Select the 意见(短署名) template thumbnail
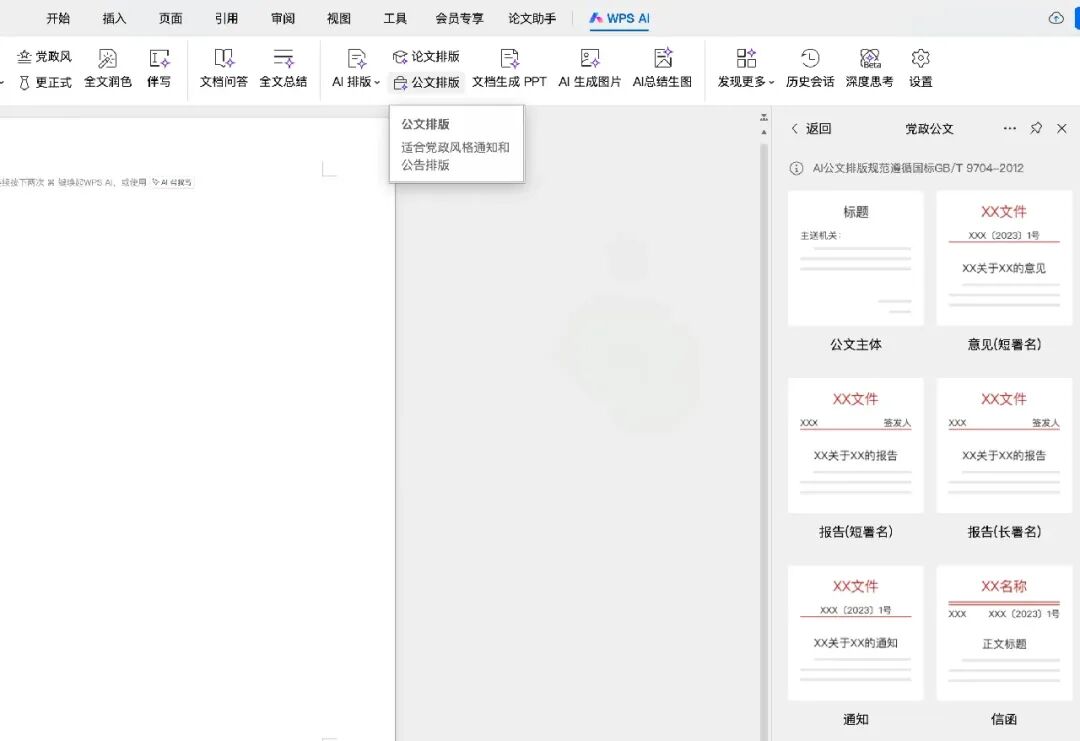The width and height of the screenshot is (1080, 741). tap(1004, 258)
